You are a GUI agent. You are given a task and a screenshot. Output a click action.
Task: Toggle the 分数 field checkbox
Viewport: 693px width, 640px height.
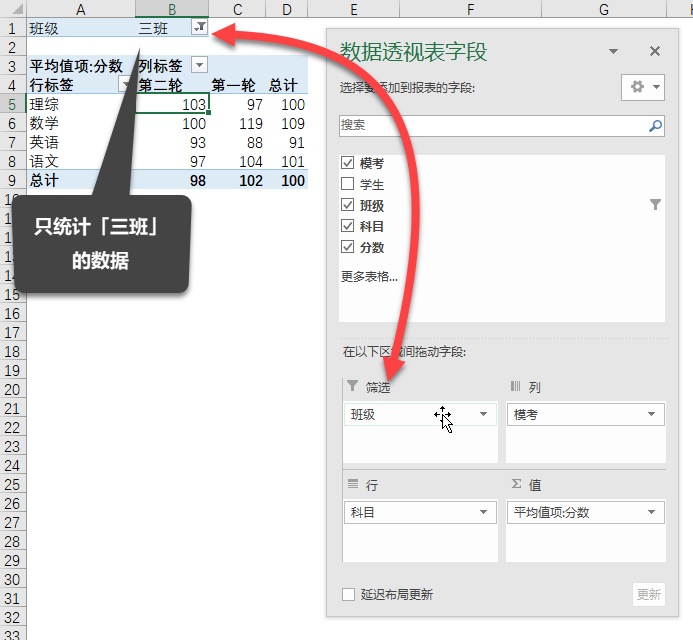pos(348,247)
